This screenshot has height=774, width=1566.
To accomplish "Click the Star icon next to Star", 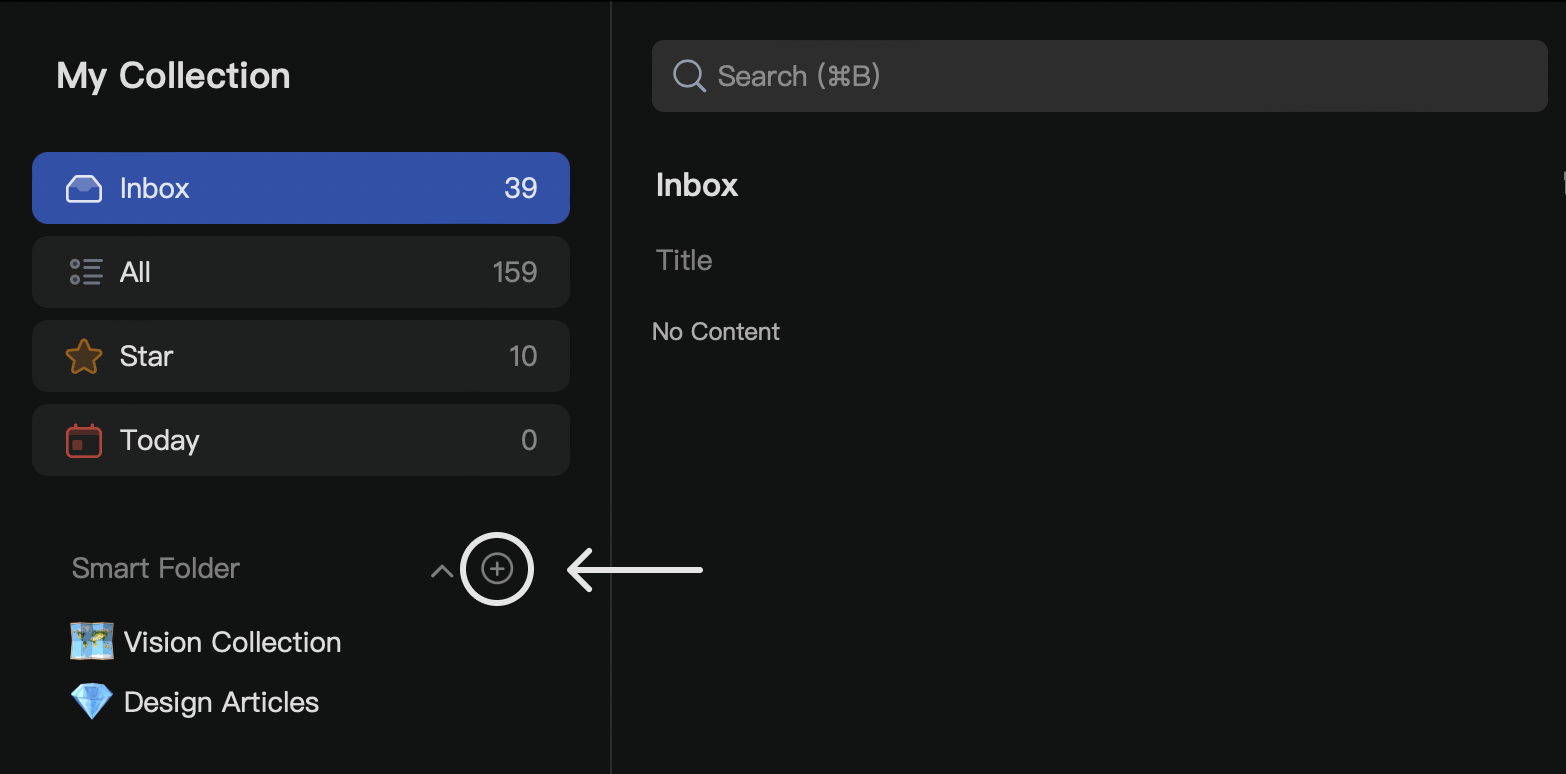I will tap(83, 355).
